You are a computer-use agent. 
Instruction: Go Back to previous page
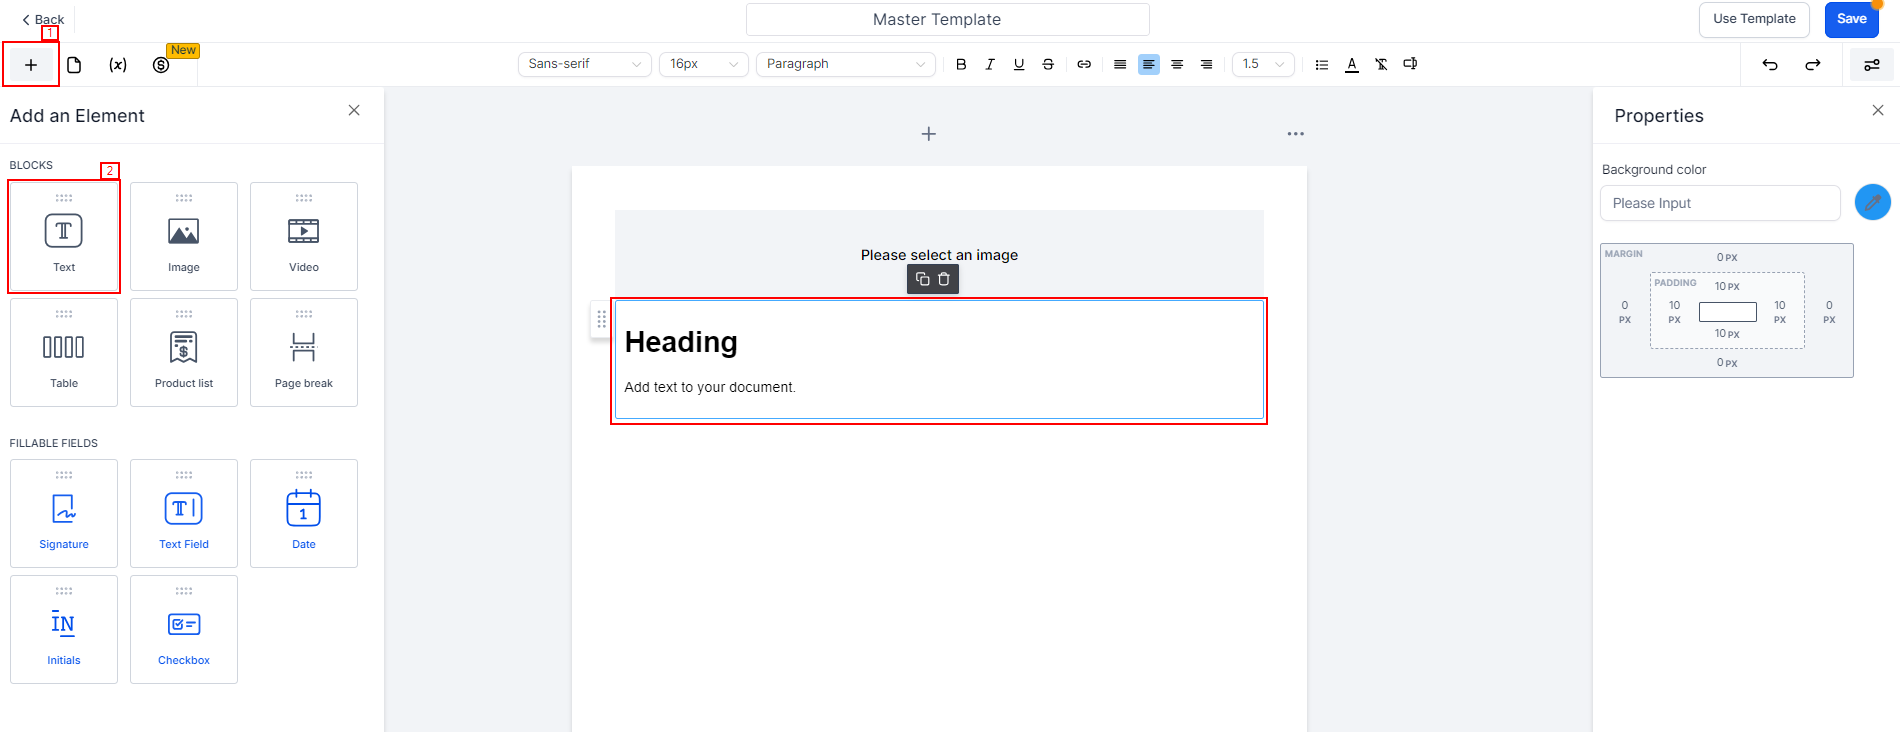[x=43, y=19]
